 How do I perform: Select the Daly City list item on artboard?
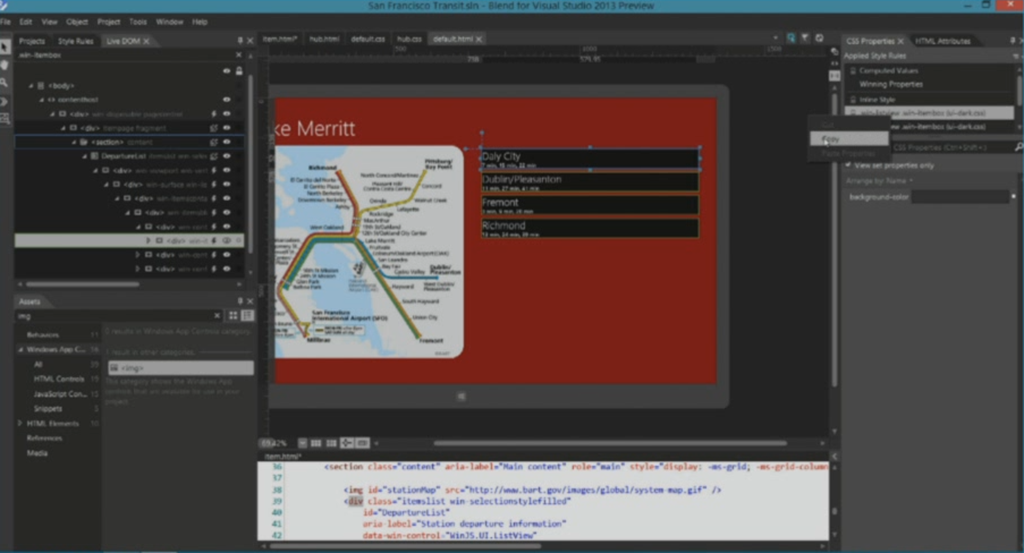pos(590,159)
